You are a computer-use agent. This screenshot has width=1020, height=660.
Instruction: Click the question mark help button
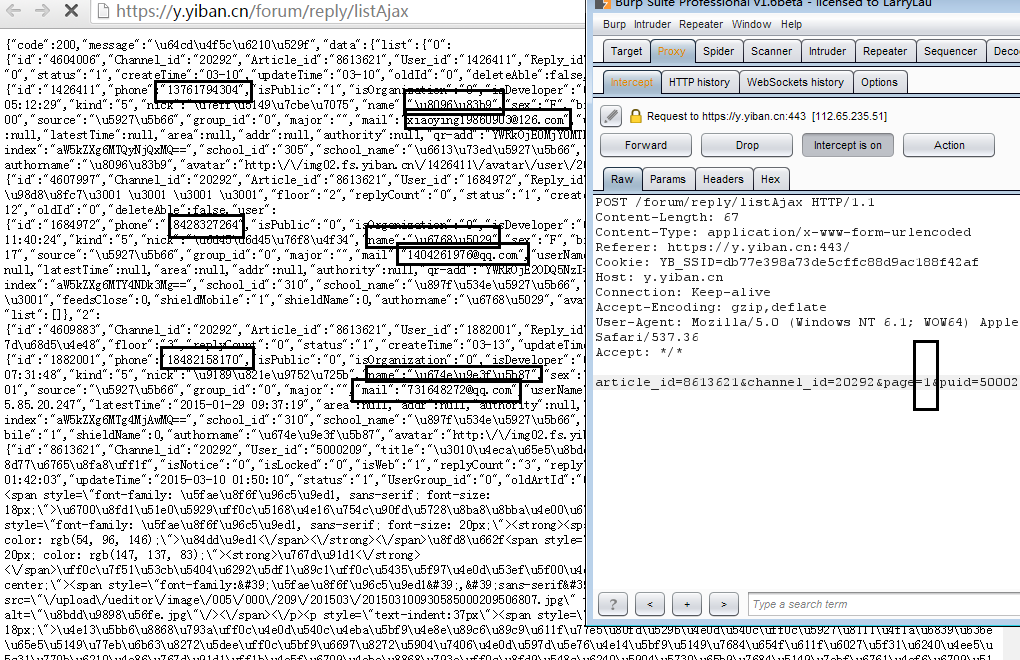click(612, 604)
